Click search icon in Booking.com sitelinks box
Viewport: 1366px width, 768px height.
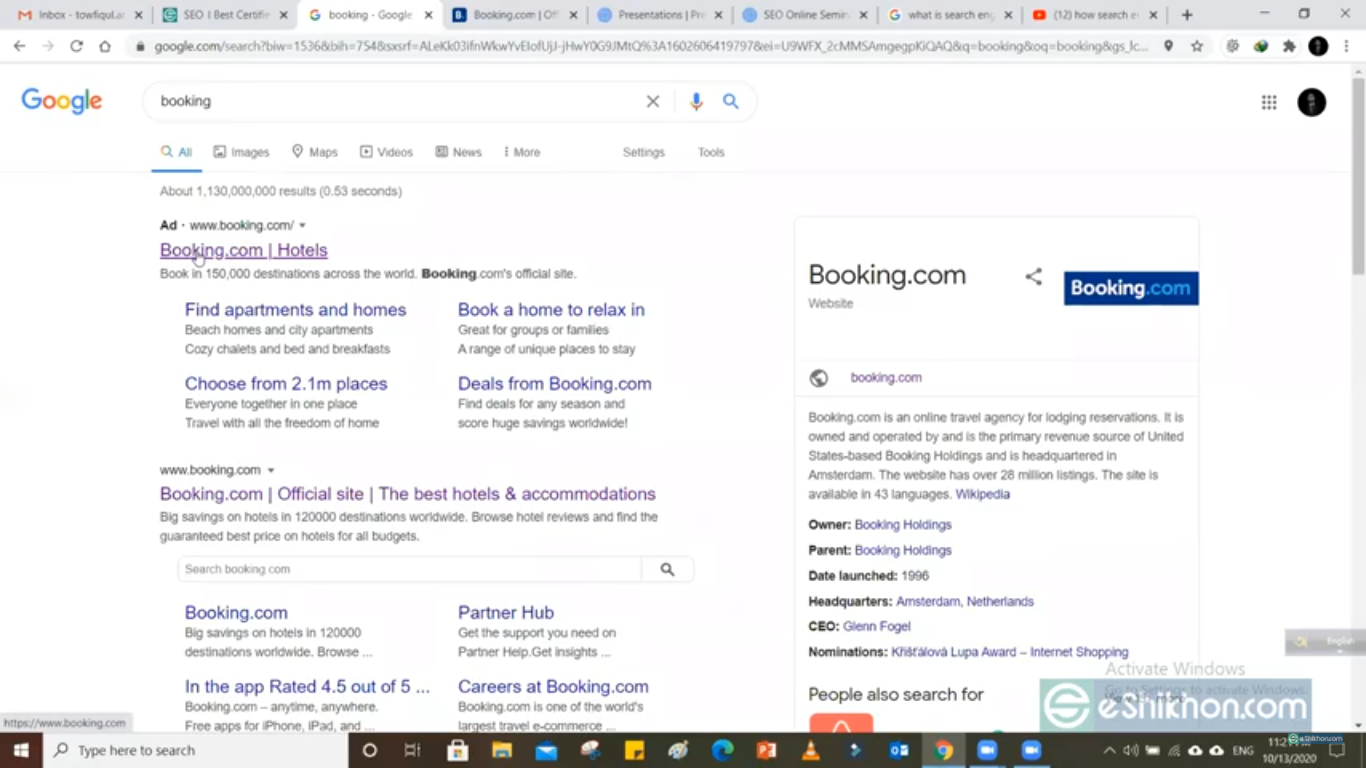click(667, 569)
